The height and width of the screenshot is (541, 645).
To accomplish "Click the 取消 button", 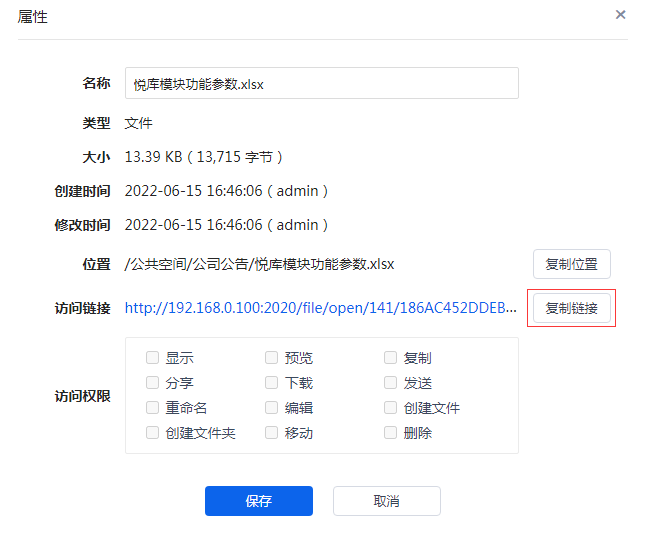I will tap(386, 501).
